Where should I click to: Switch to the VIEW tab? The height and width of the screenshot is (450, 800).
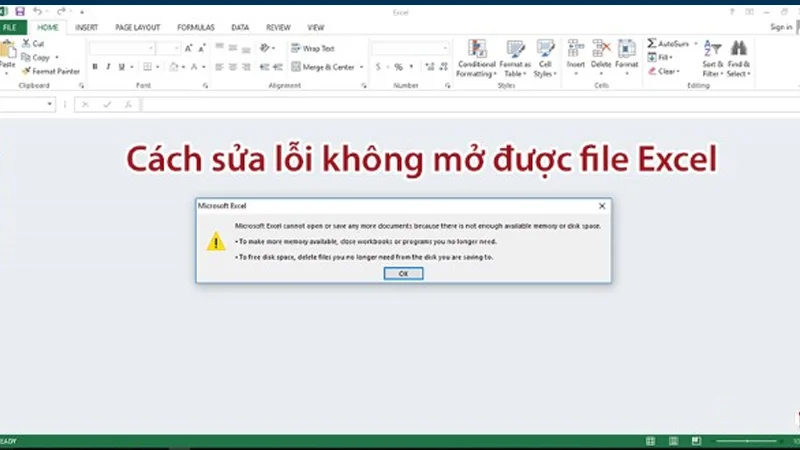click(316, 28)
